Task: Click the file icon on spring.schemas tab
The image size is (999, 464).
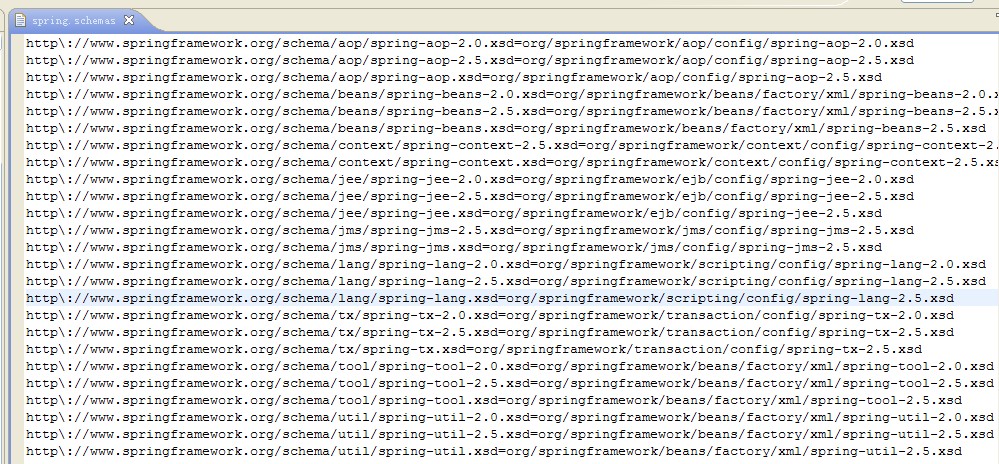Action: click(20, 20)
